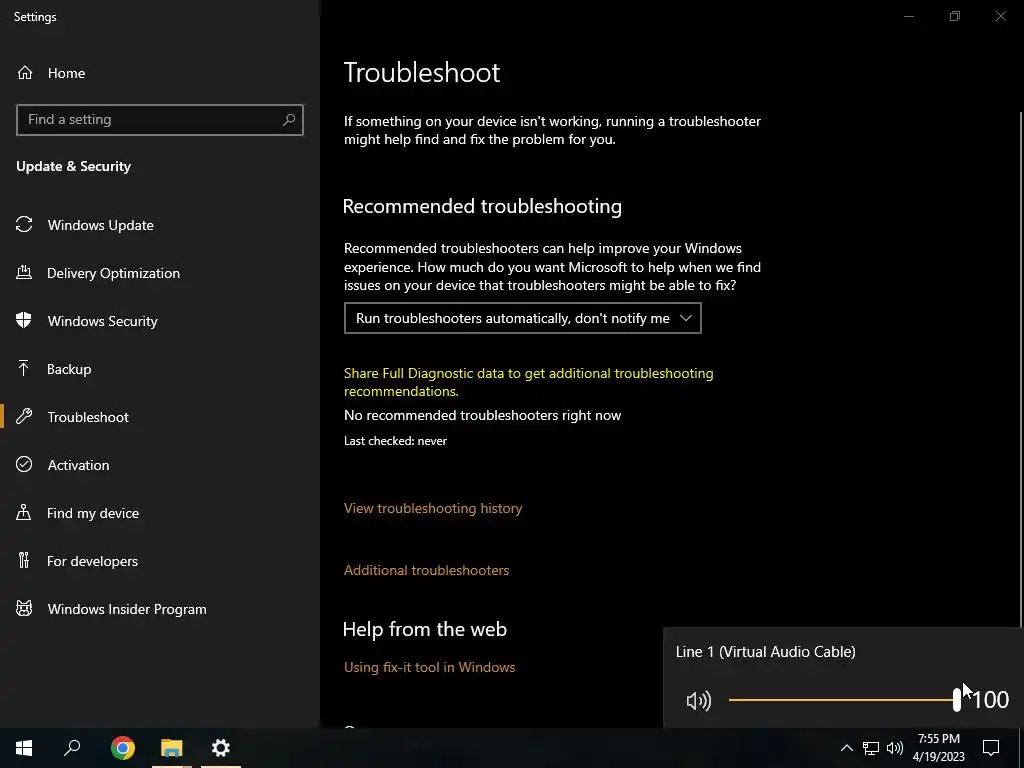Click the taskbar clock and date
Viewport: 1024px width, 768px height.
tap(938, 748)
